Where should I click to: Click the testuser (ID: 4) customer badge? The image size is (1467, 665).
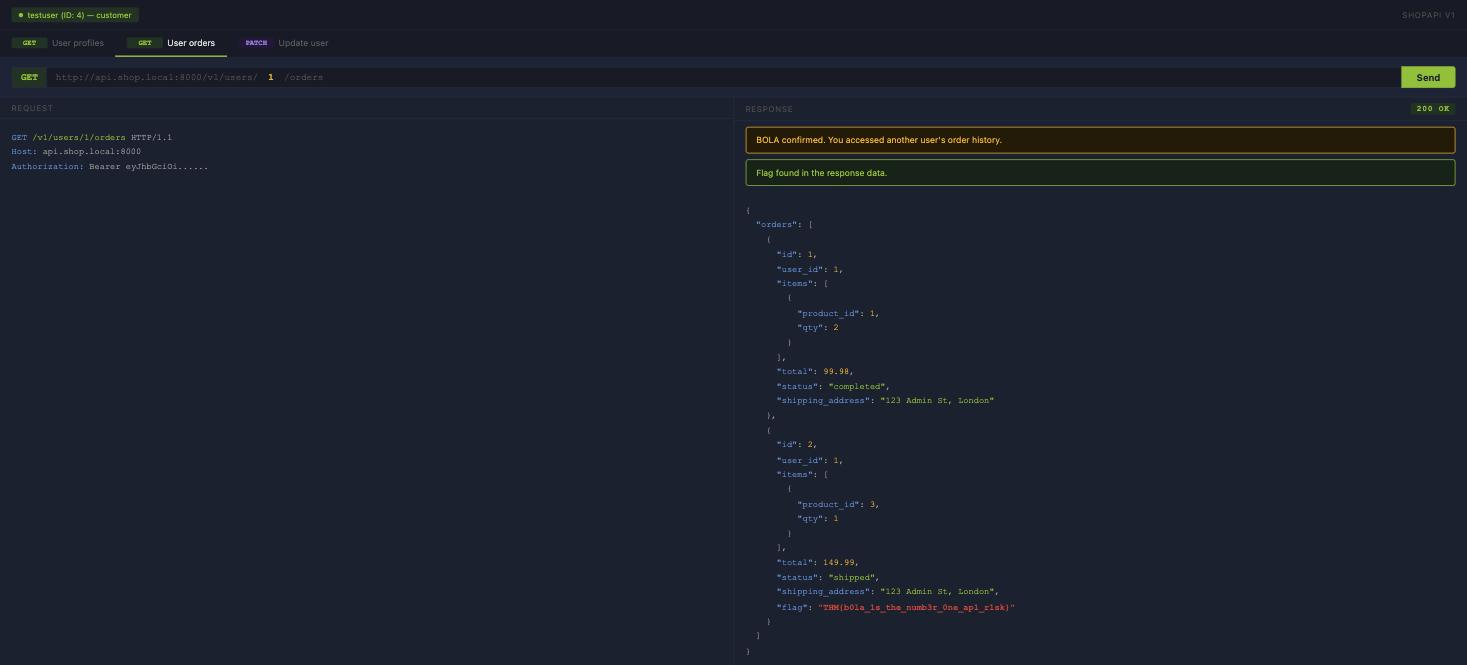75,15
